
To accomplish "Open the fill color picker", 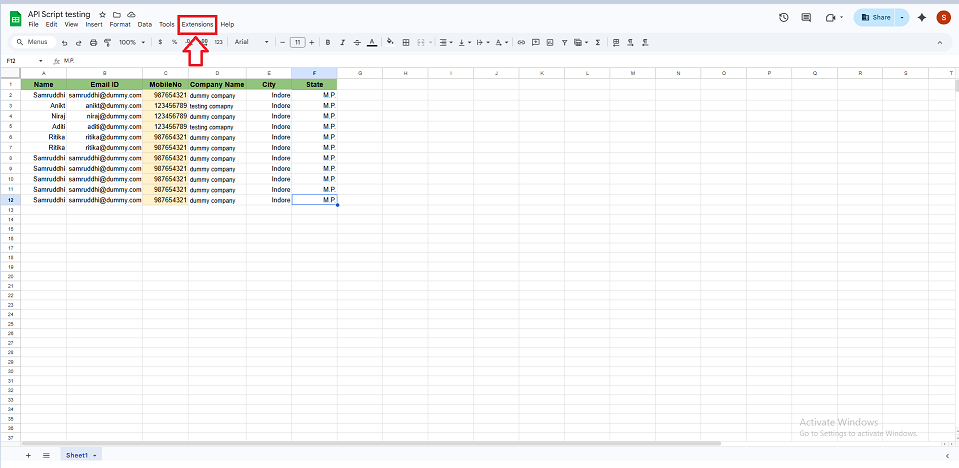I will click(x=390, y=42).
